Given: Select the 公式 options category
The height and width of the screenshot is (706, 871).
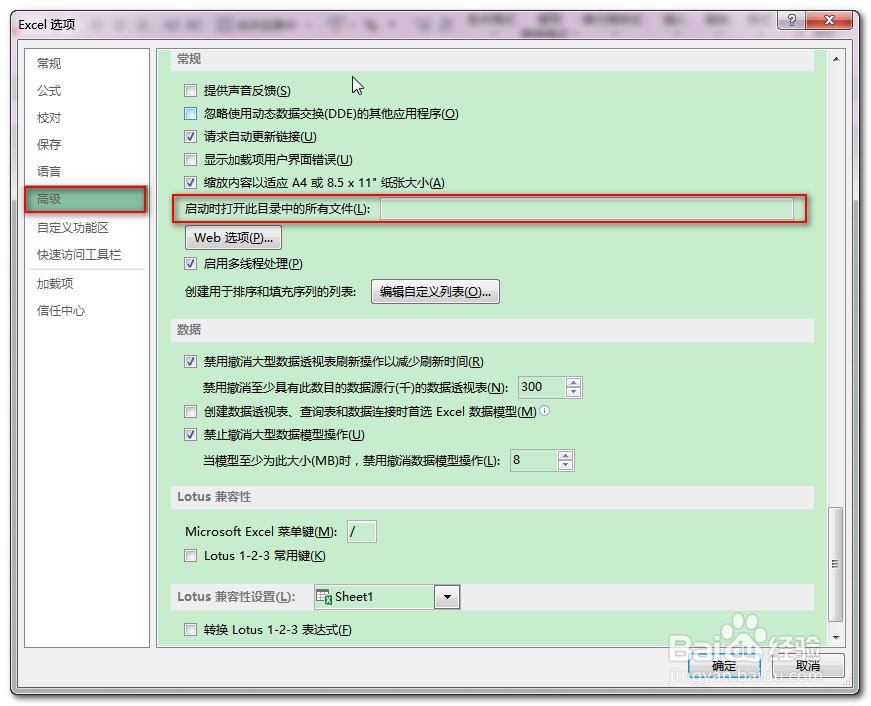Looking at the screenshot, I should (49, 91).
